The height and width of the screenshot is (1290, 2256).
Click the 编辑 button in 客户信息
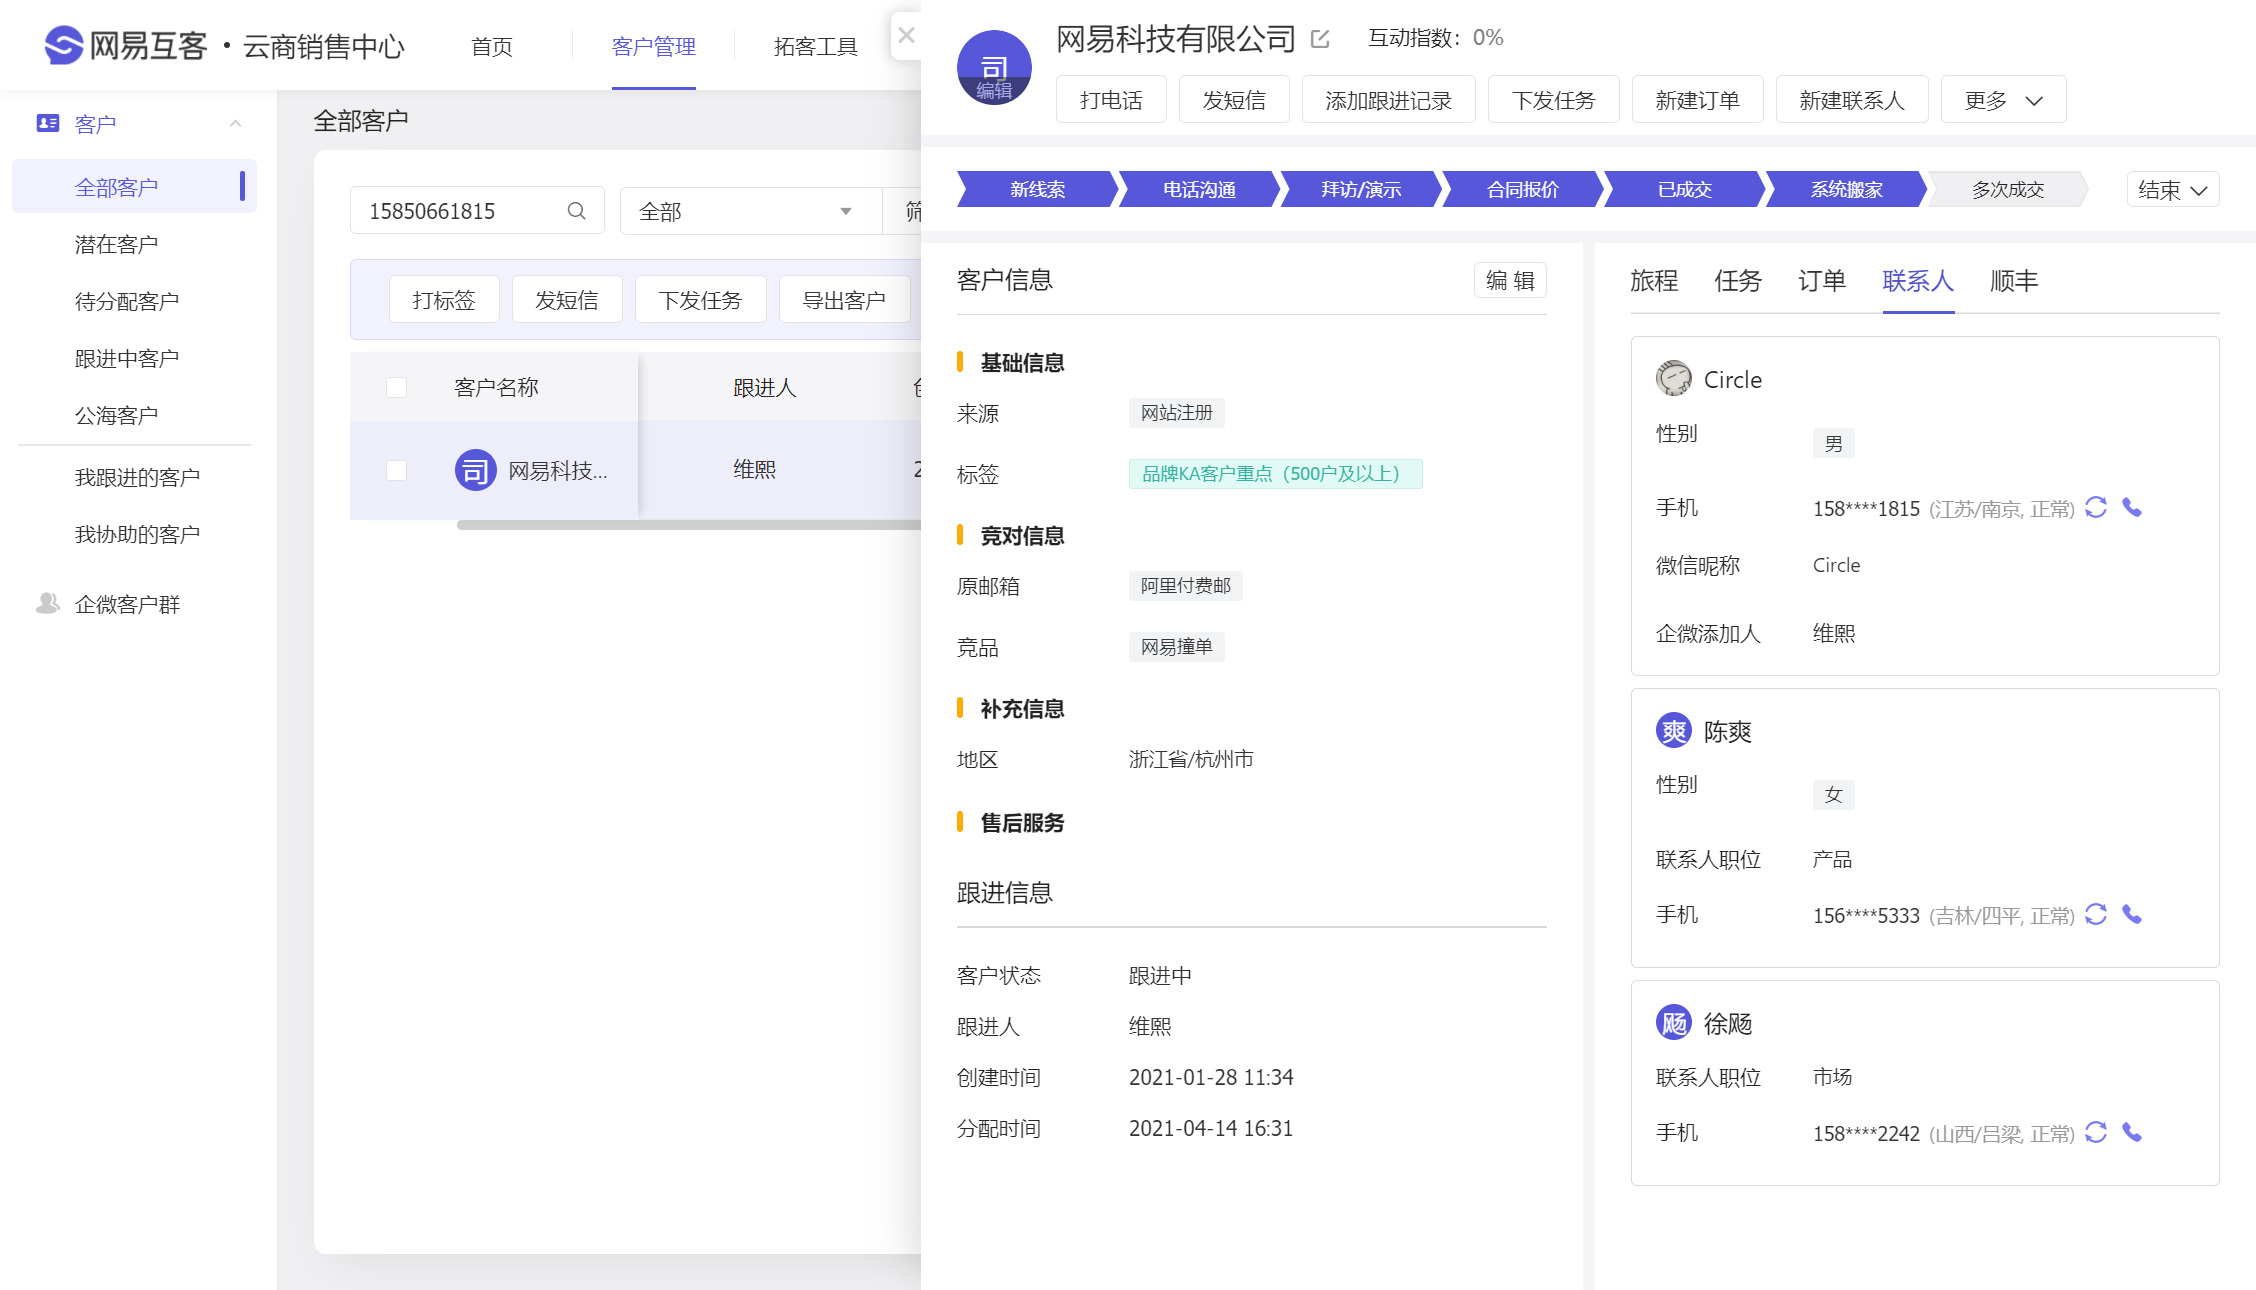1510,280
